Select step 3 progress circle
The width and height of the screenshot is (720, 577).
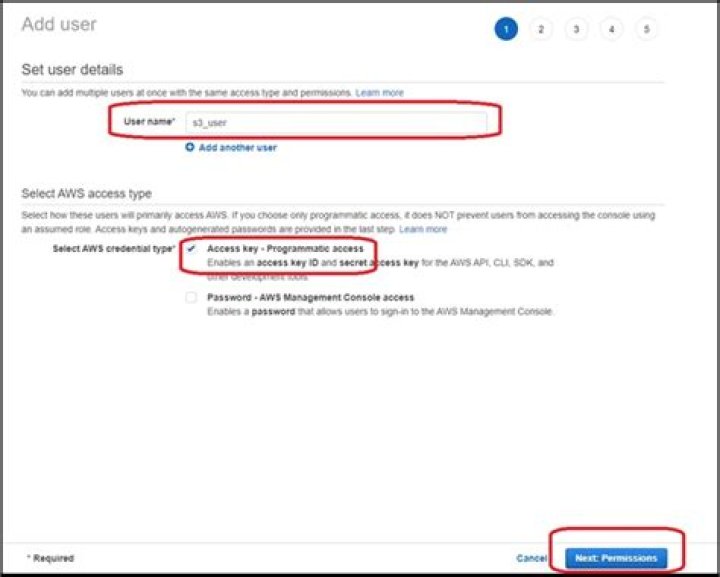[x=576, y=29]
